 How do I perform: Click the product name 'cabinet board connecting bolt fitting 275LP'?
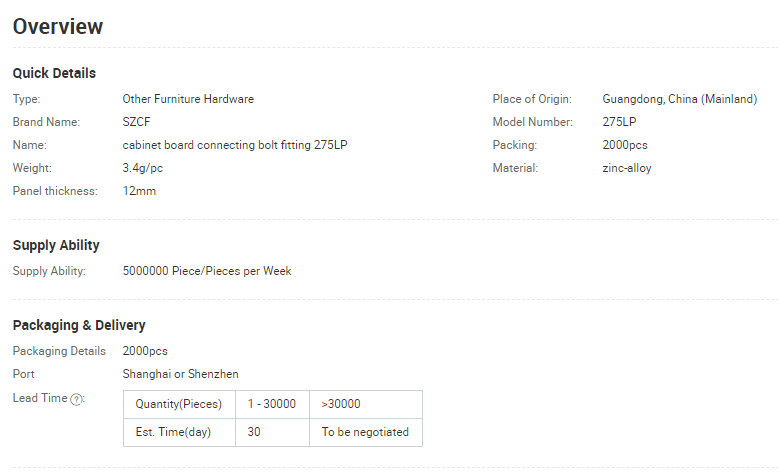pos(235,145)
